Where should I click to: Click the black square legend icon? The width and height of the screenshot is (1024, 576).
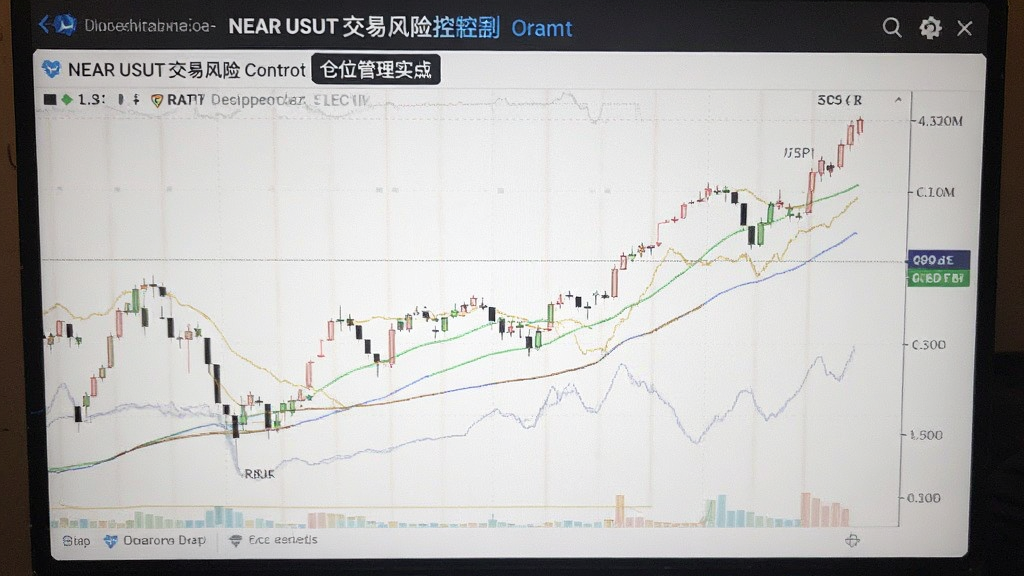(x=50, y=99)
